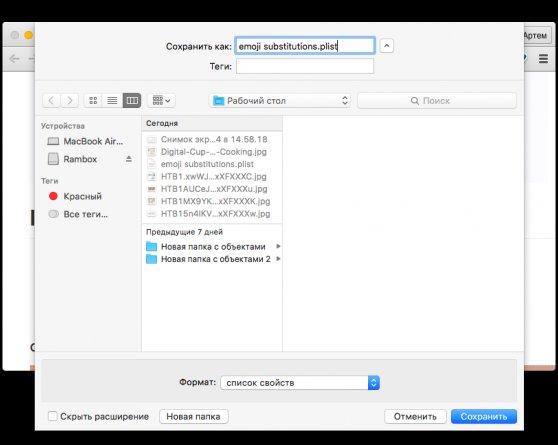Collapse the dialog with the arrow button
The image size is (558, 445).
pyautogui.click(x=386, y=46)
